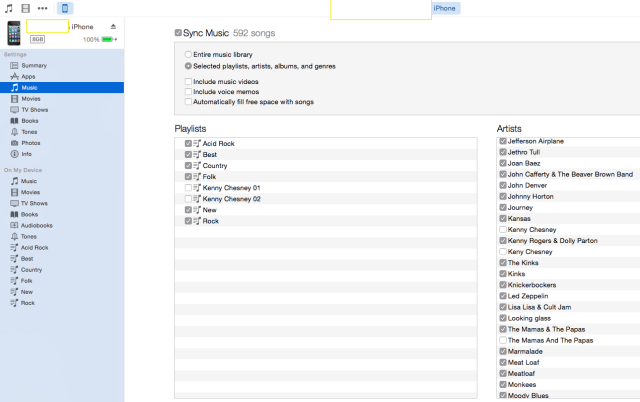This screenshot has width=640, height=402.
Task: Check artist Keny Chesney
Action: point(503,251)
